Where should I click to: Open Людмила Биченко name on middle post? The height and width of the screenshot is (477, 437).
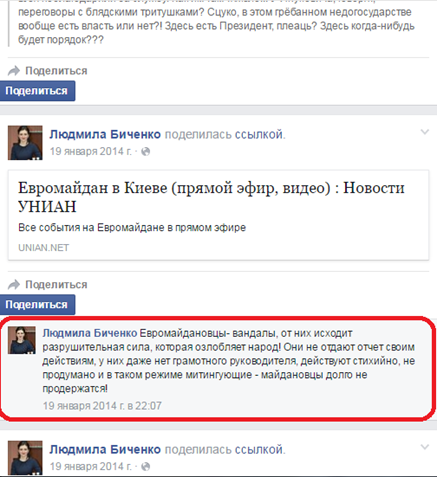click(x=105, y=134)
